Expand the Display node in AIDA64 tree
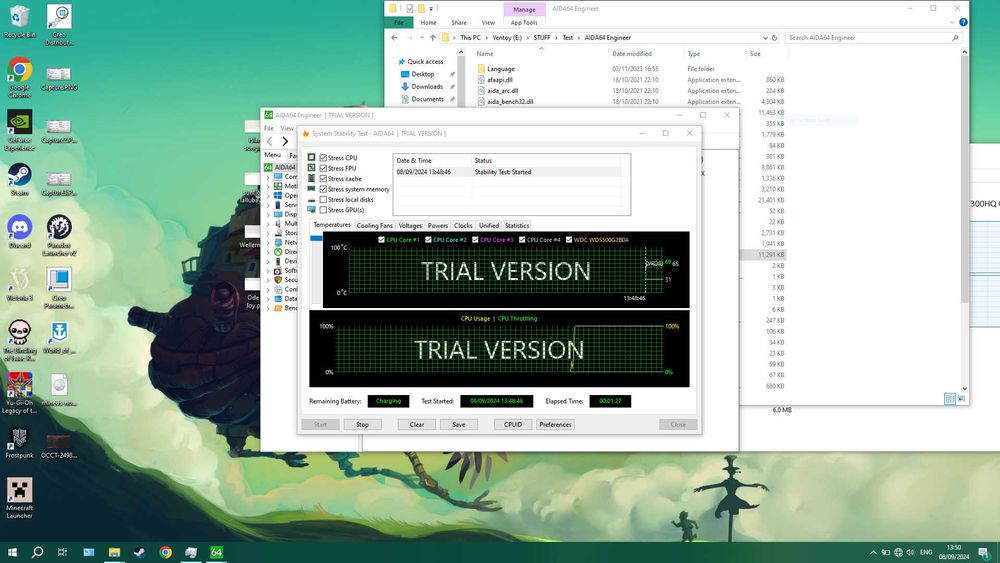The width and height of the screenshot is (1000, 563). tap(268, 214)
